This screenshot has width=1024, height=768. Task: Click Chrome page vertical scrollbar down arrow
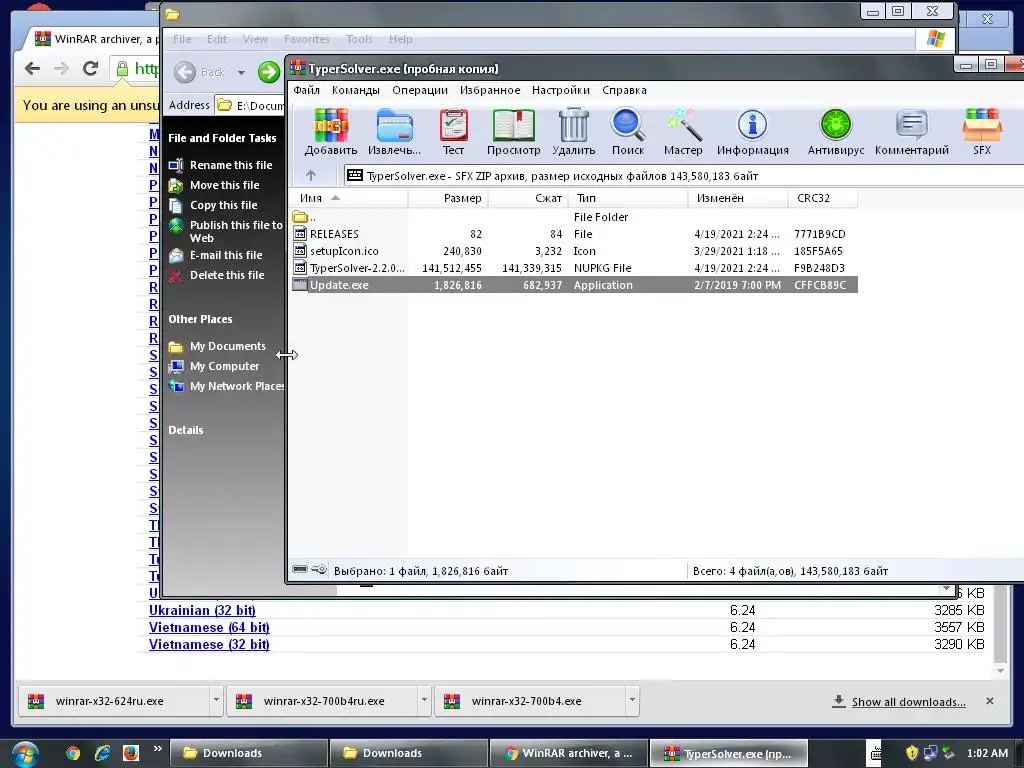pyautogui.click(x=1000, y=671)
